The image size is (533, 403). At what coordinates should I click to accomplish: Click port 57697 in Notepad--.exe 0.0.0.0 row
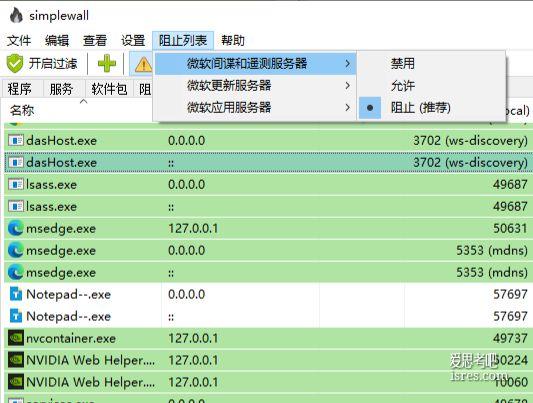coord(510,294)
